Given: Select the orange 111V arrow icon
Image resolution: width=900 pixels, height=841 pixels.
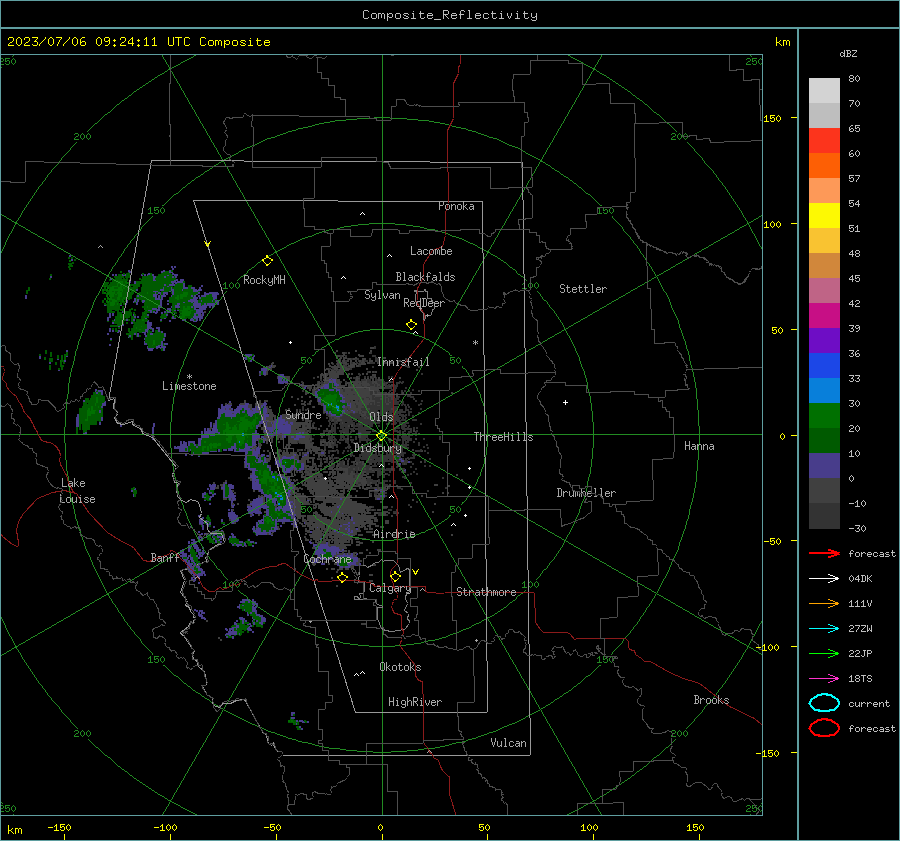Looking at the screenshot, I should (x=824, y=603).
